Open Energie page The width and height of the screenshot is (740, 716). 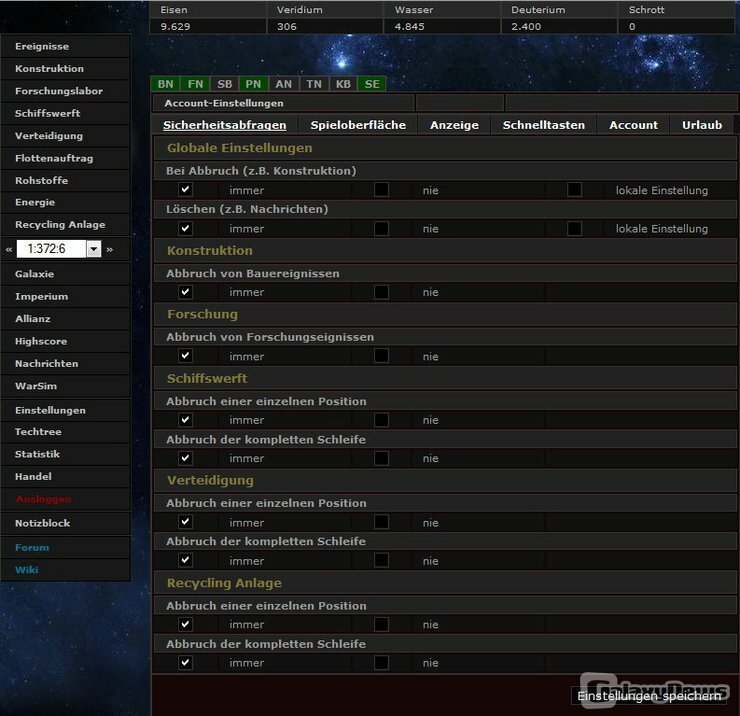[x=66, y=202]
